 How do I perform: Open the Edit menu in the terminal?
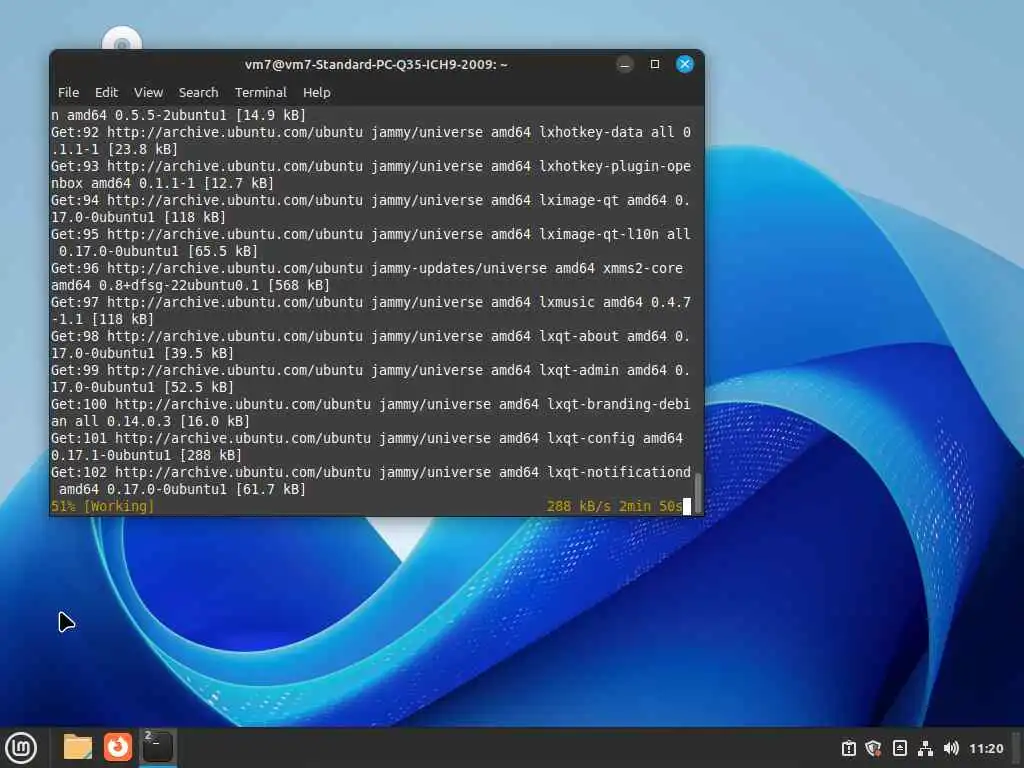106,93
